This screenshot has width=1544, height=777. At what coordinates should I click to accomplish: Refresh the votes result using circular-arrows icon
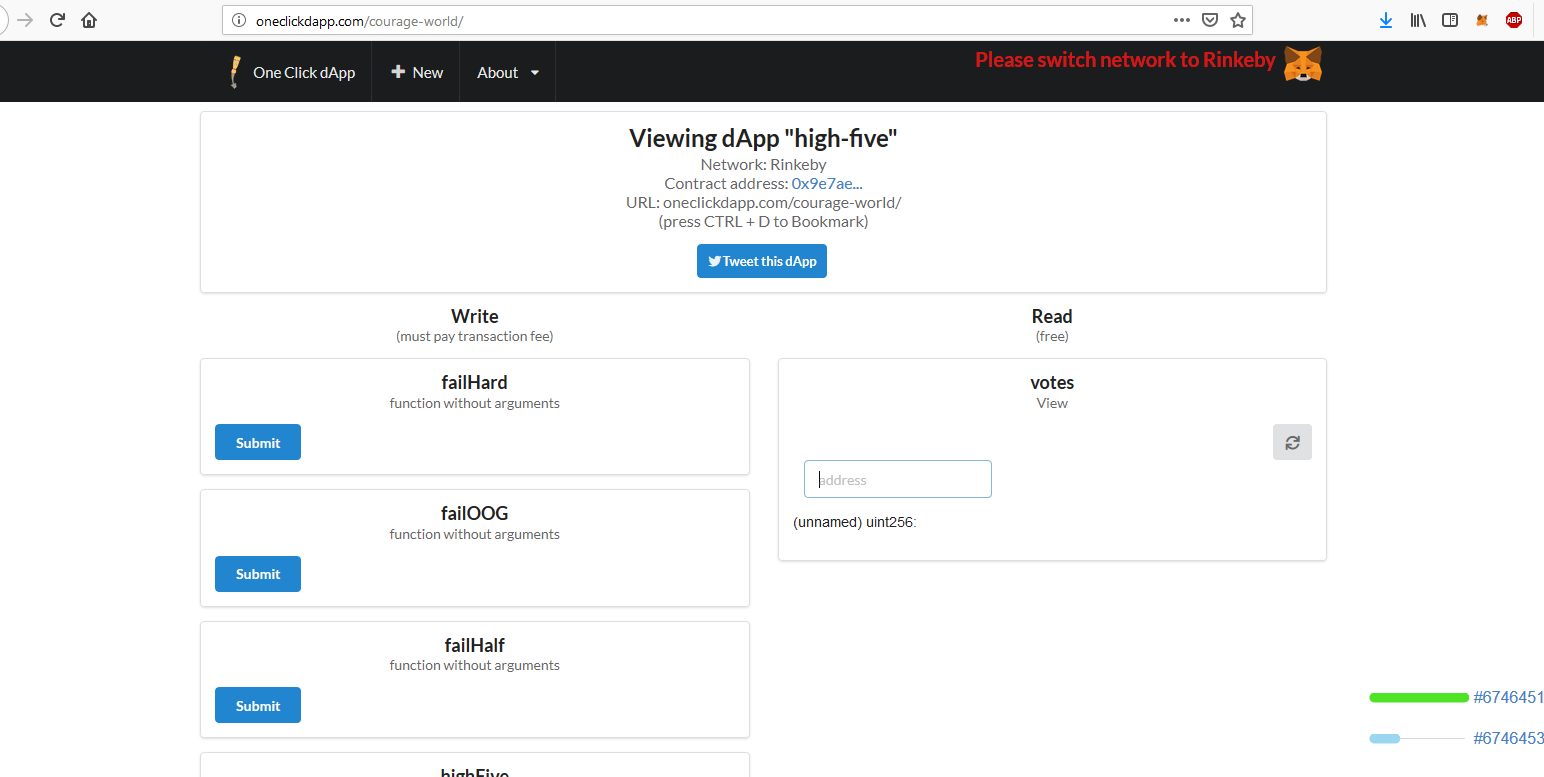point(1292,442)
